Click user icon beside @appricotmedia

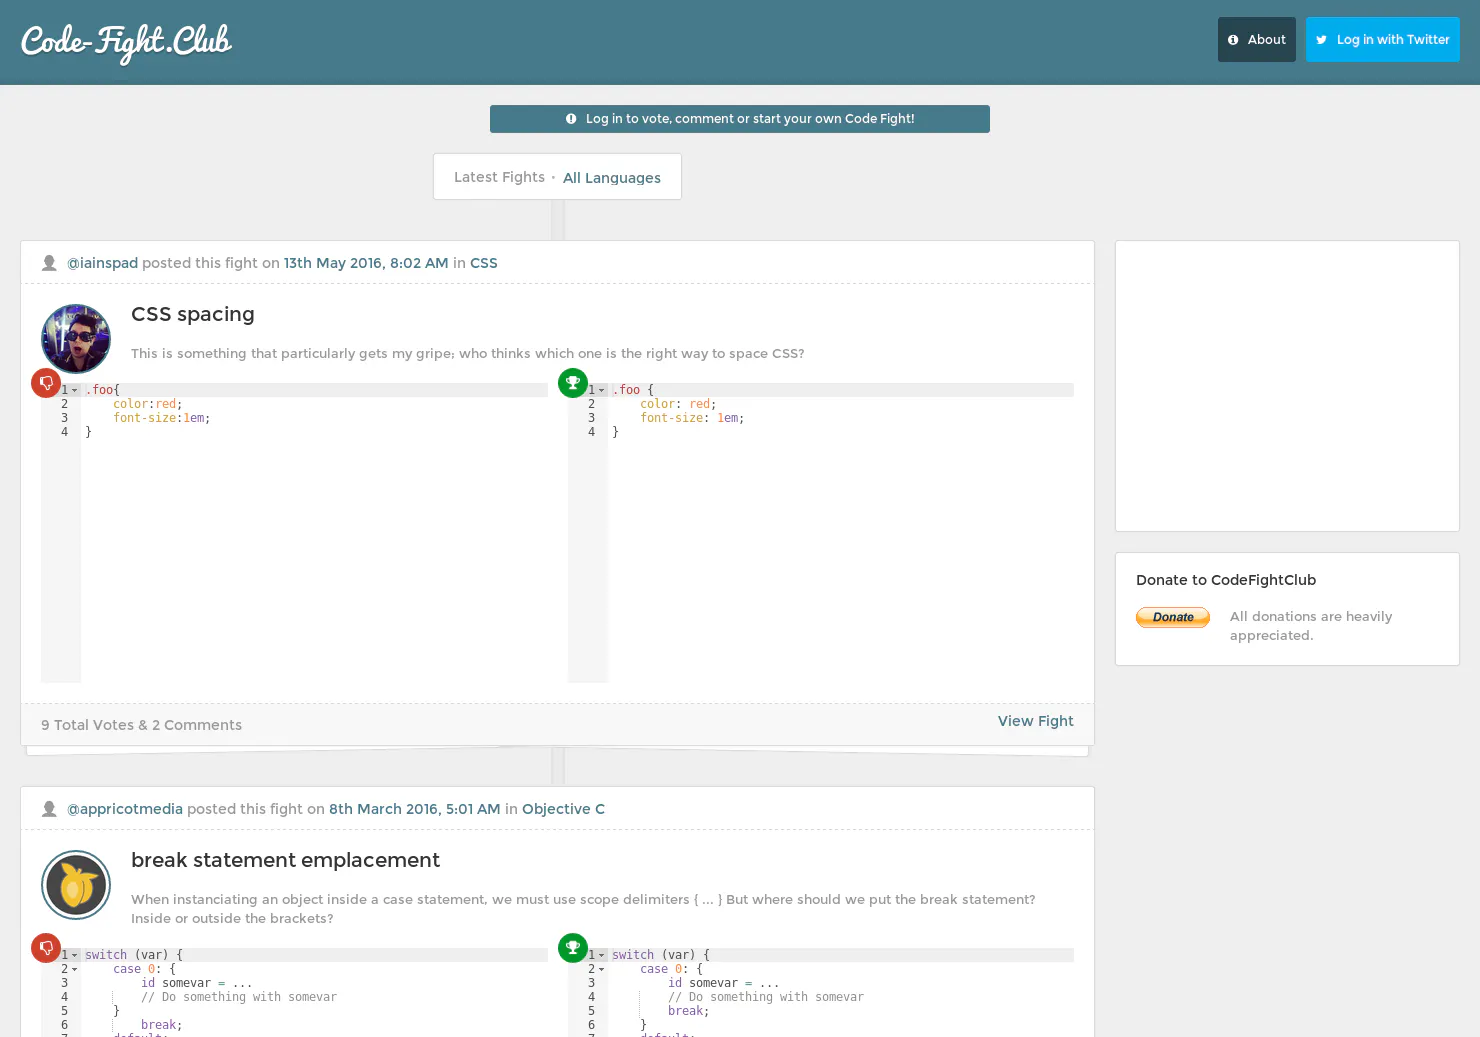point(49,809)
